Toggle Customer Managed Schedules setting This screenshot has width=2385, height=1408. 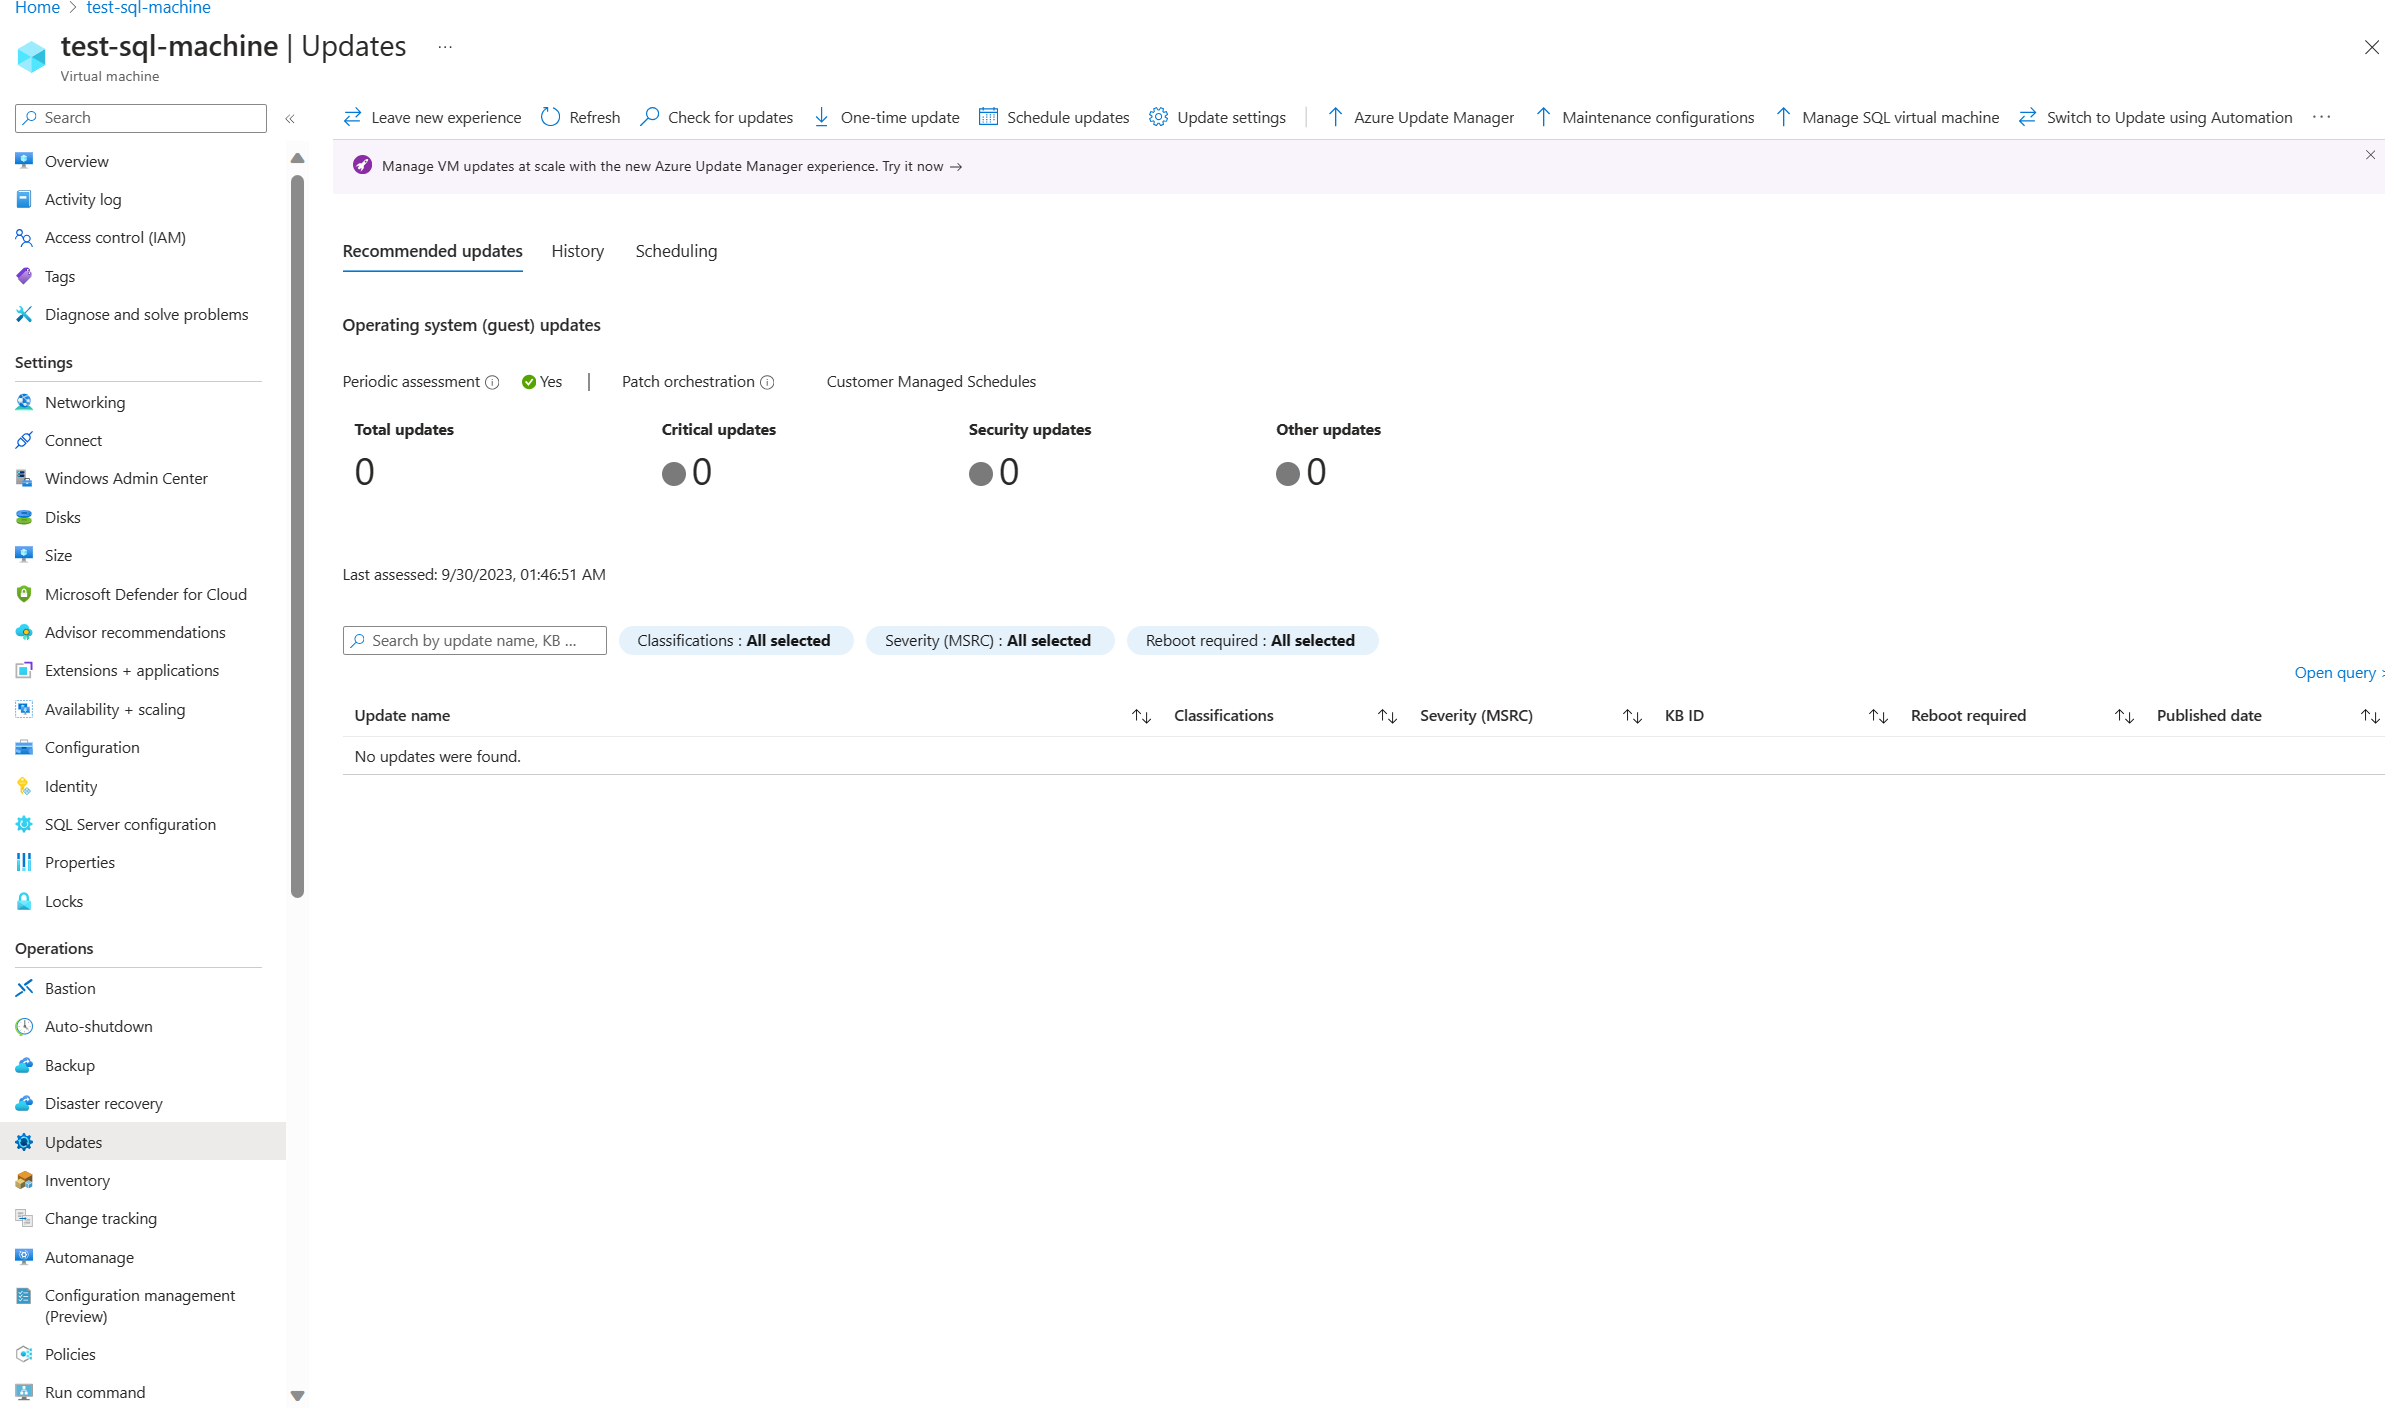[x=934, y=380]
